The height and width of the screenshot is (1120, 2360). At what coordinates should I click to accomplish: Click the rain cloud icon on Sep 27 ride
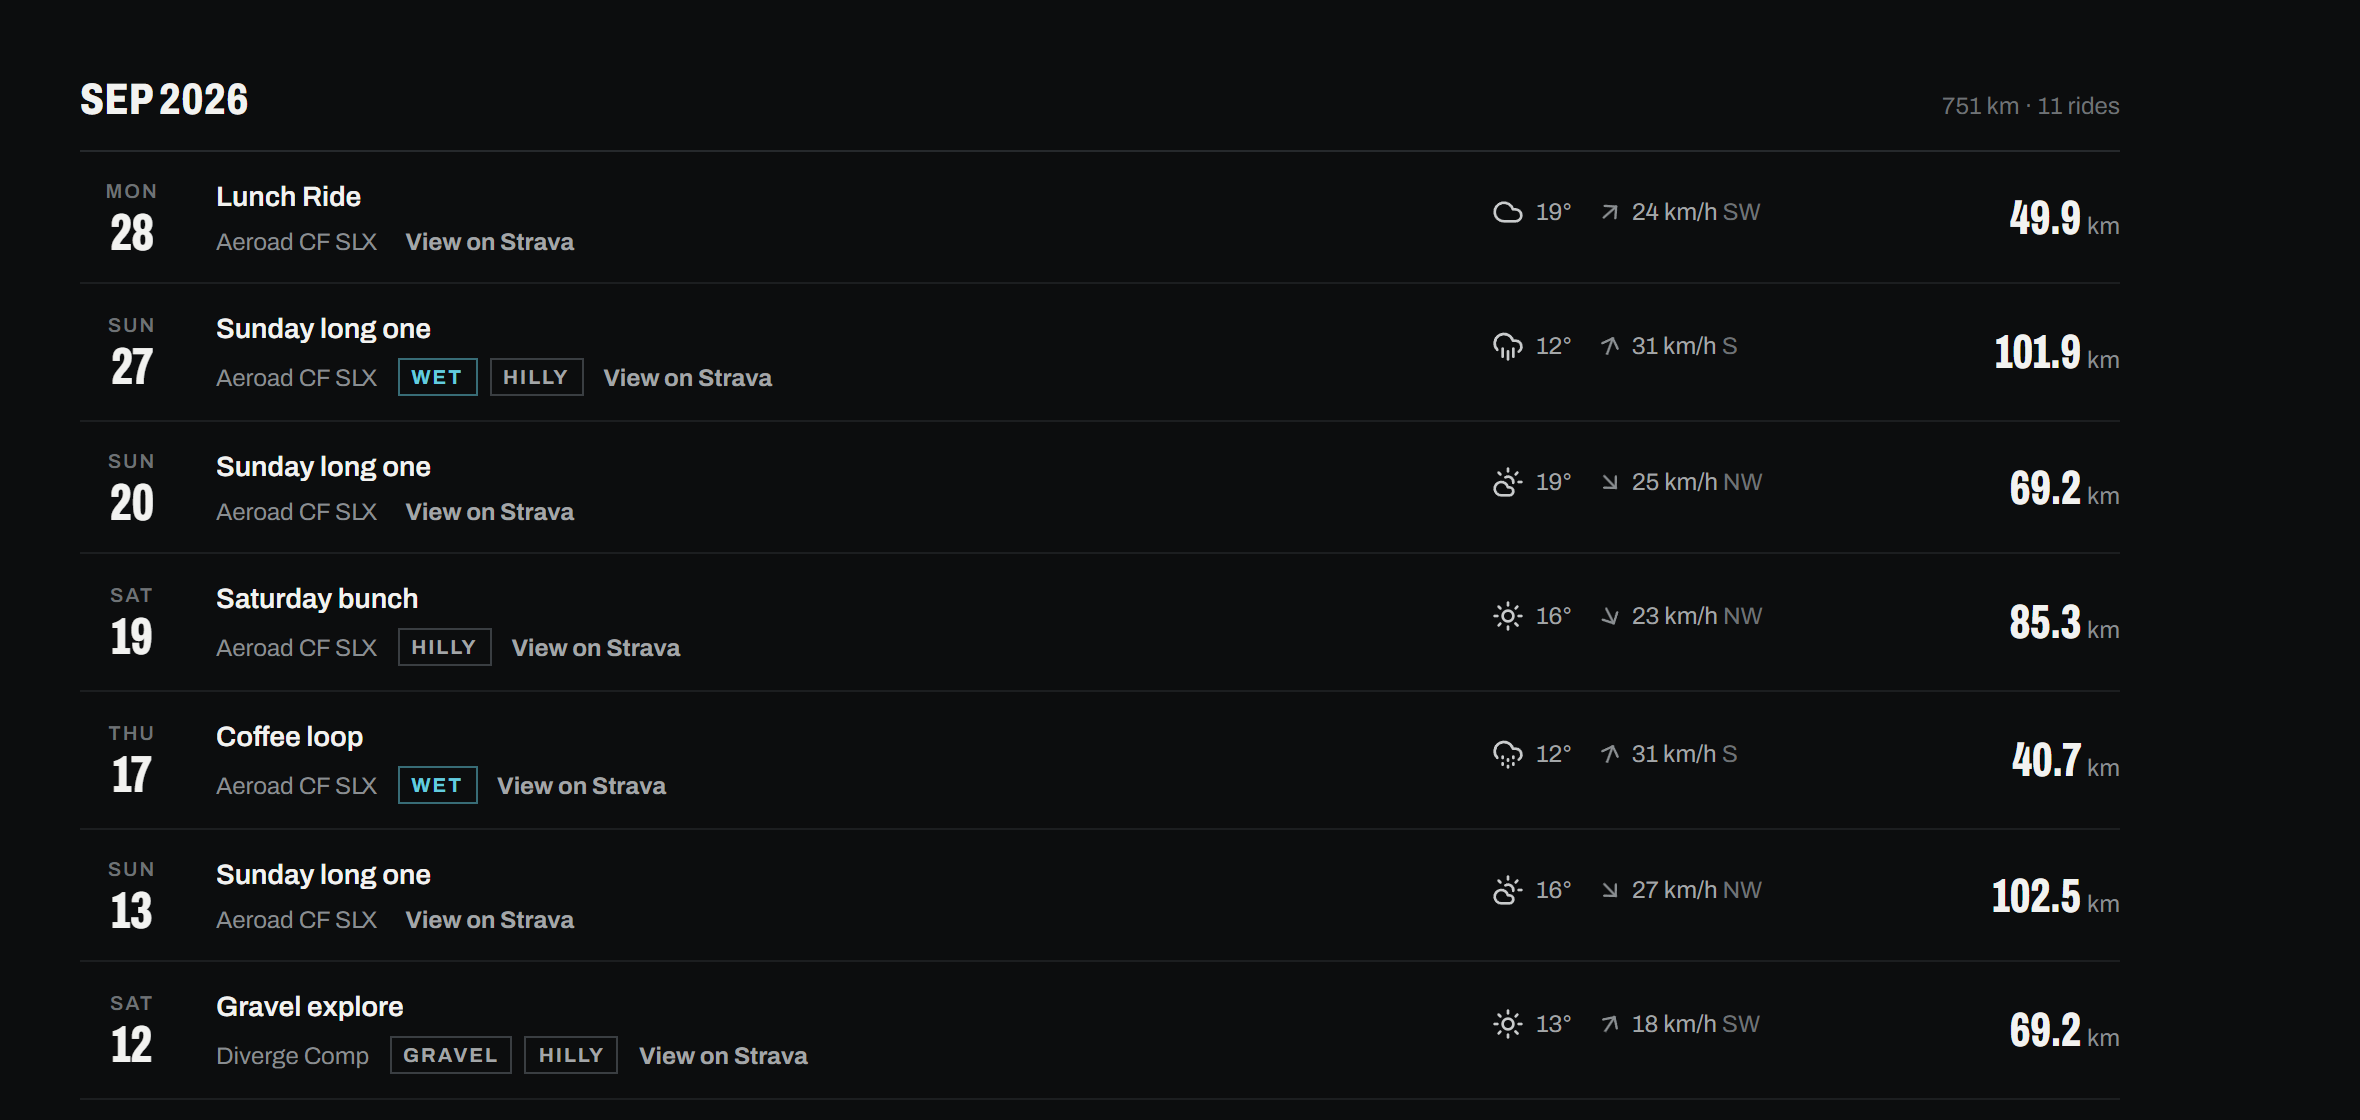(x=1507, y=346)
